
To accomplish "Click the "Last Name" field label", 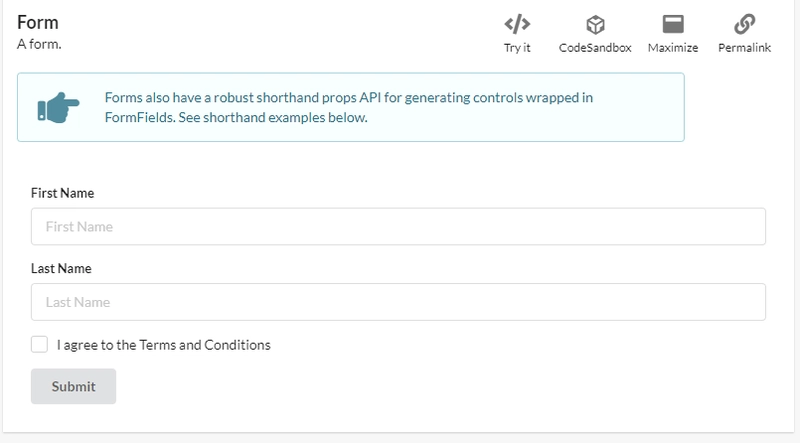I will [61, 269].
